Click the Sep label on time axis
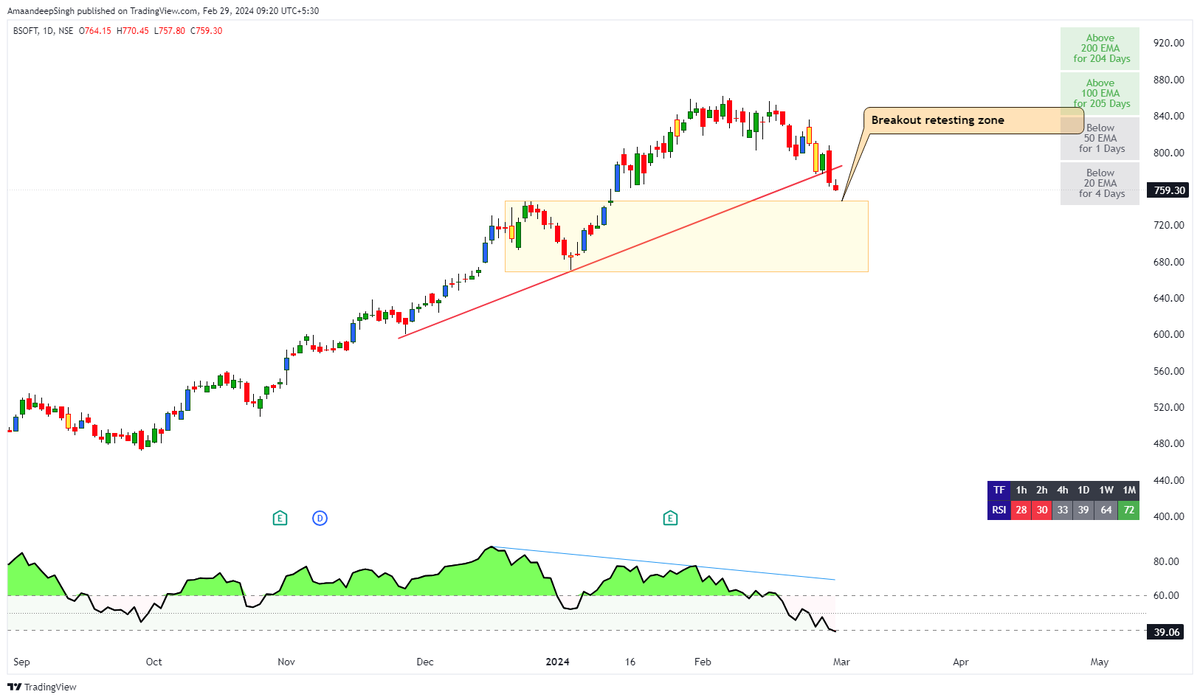Screen dimensions: 1200x700 (23, 662)
